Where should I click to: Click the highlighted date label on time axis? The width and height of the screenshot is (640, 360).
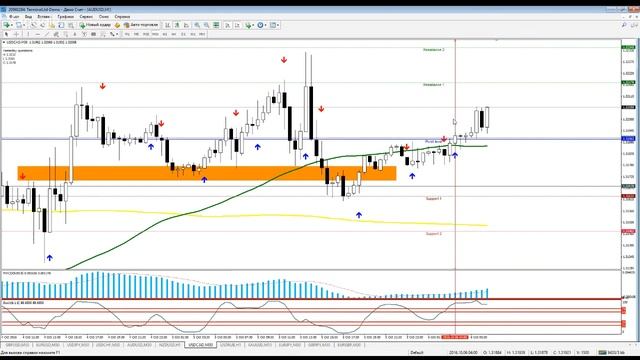click(455, 338)
